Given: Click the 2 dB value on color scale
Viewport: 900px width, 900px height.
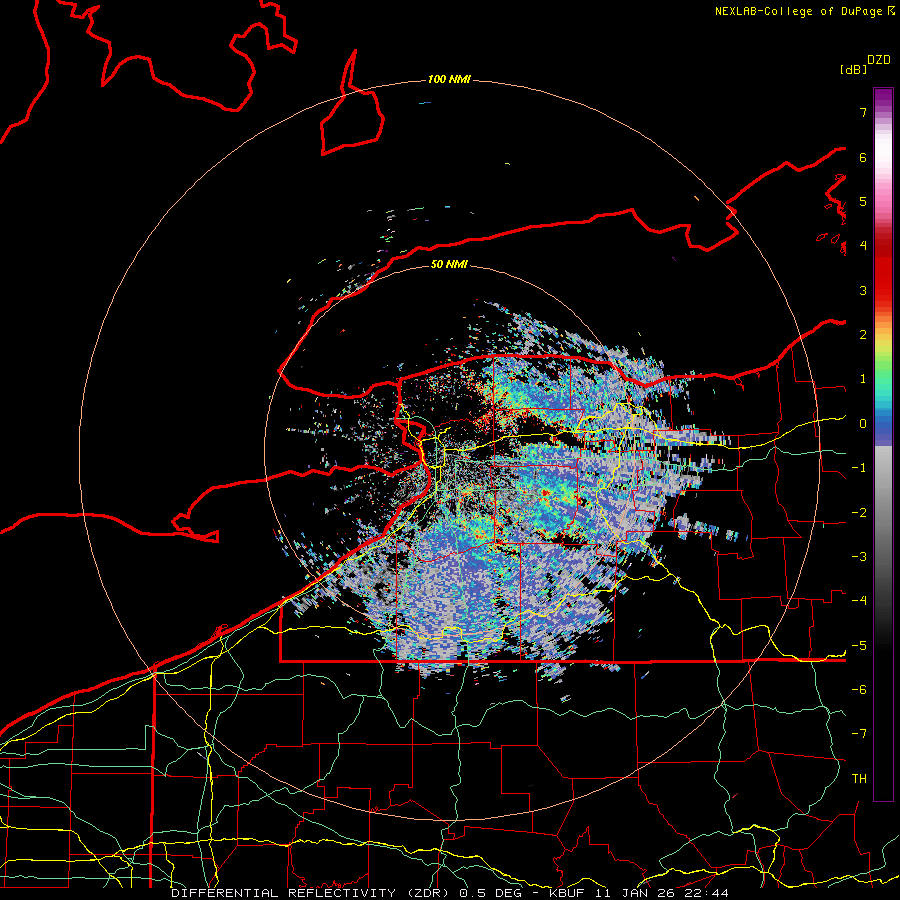Looking at the screenshot, I should [x=863, y=335].
